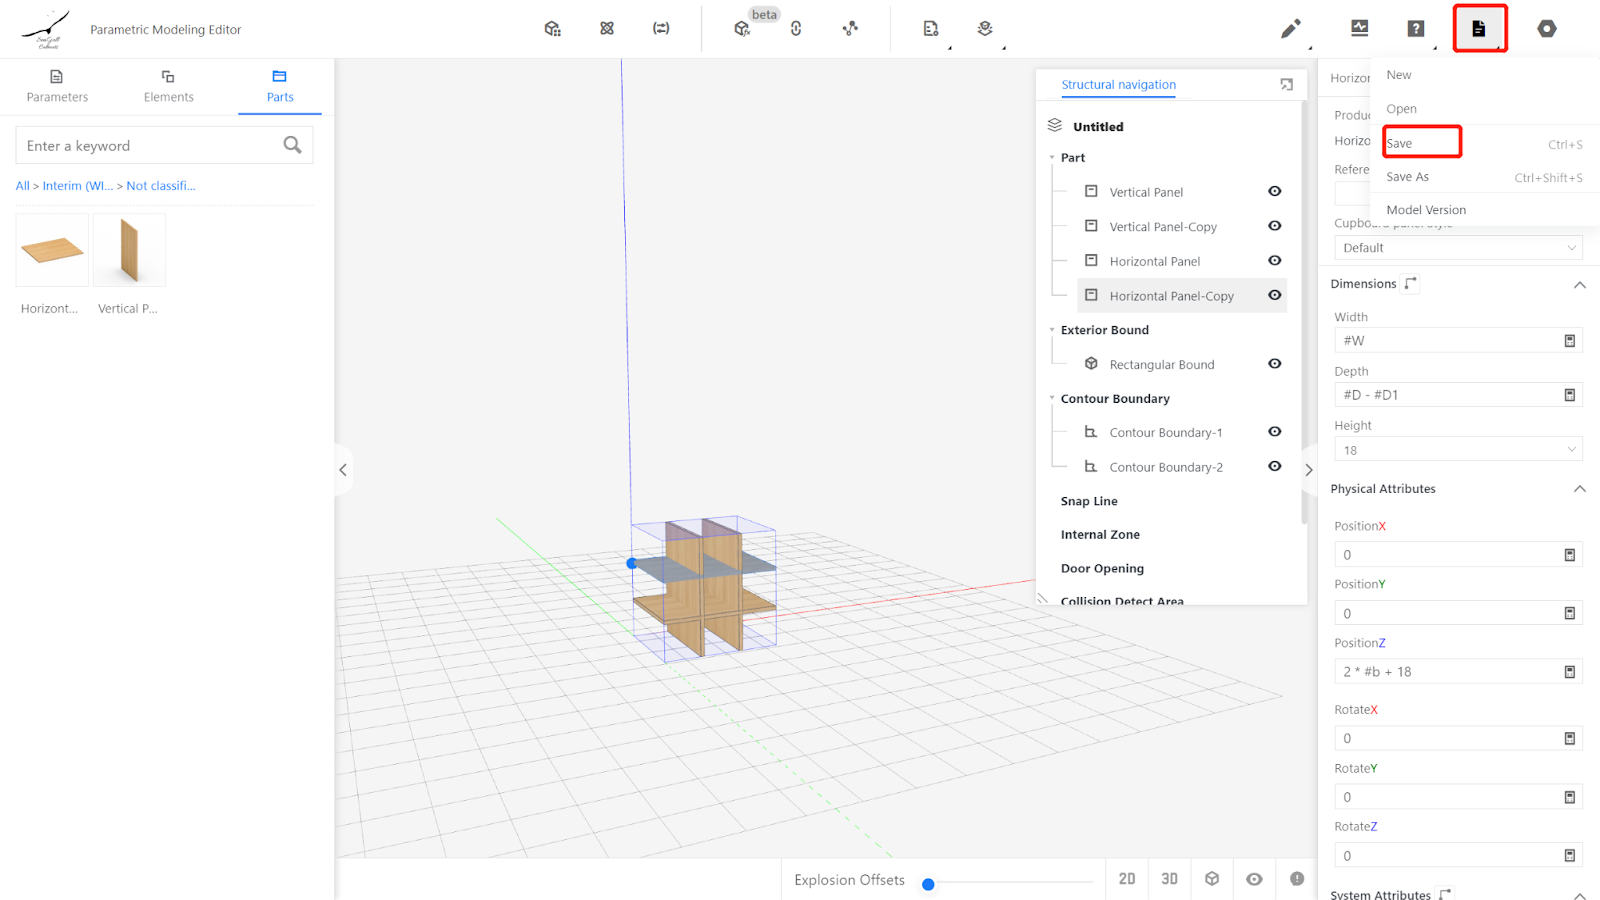Viewport: 1600px width, 900px height.
Task: Click the eye icon in bottom view bar
Action: (1254, 879)
